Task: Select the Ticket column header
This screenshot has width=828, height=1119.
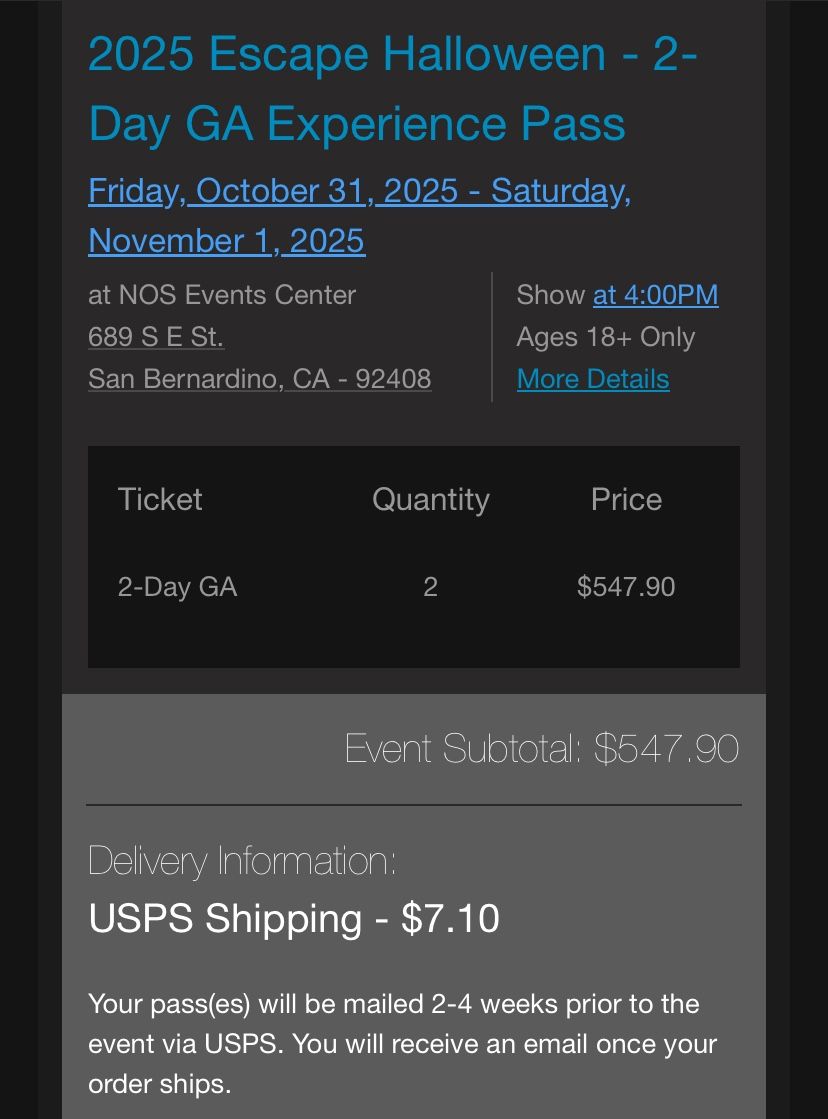Action: 159,499
